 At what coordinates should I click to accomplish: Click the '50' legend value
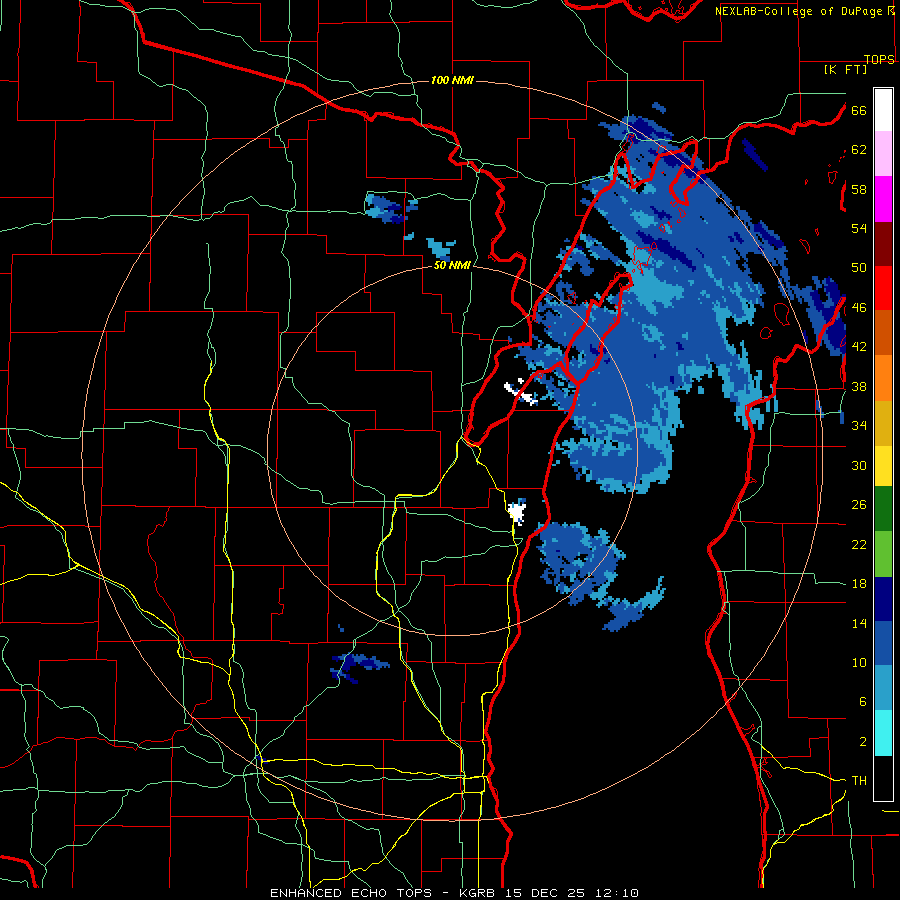[x=859, y=268]
